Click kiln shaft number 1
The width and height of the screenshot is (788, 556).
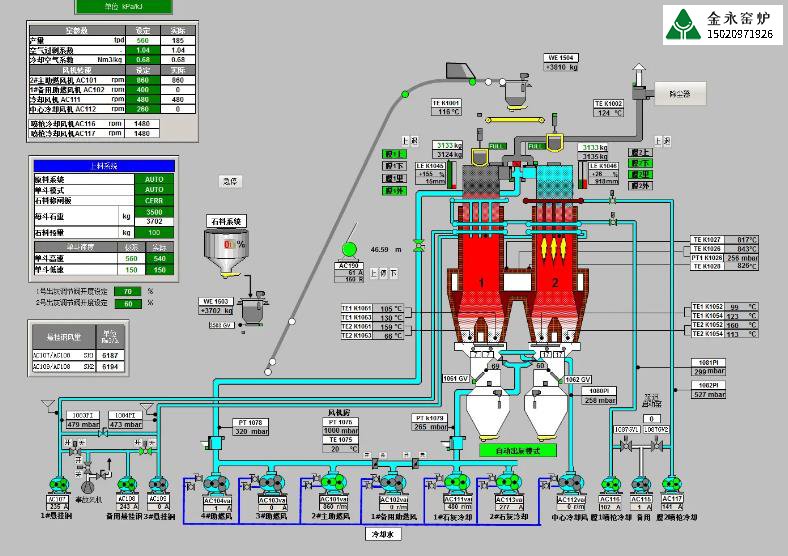481,283
